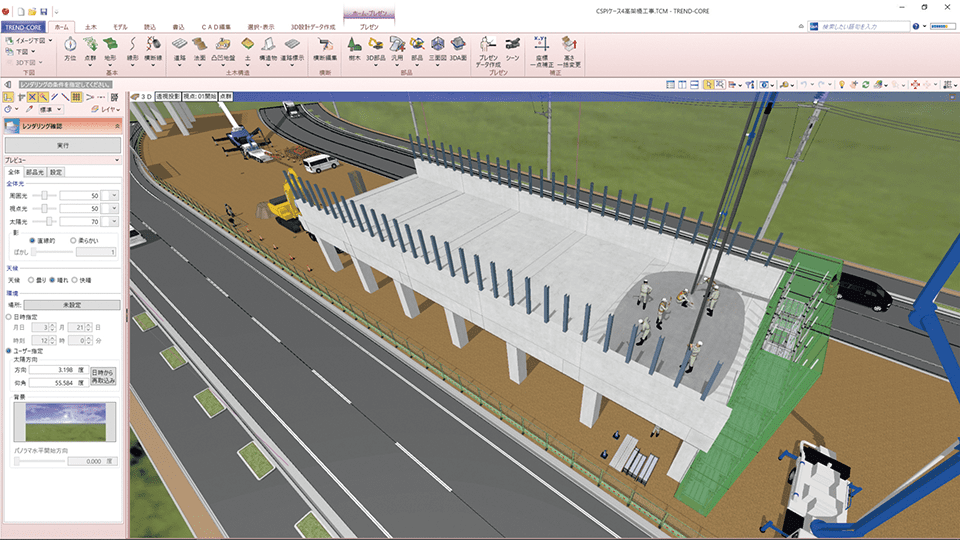Choose the 曇り weather radio button
This screenshot has height=540, width=960.
pyautogui.click(x=31, y=280)
